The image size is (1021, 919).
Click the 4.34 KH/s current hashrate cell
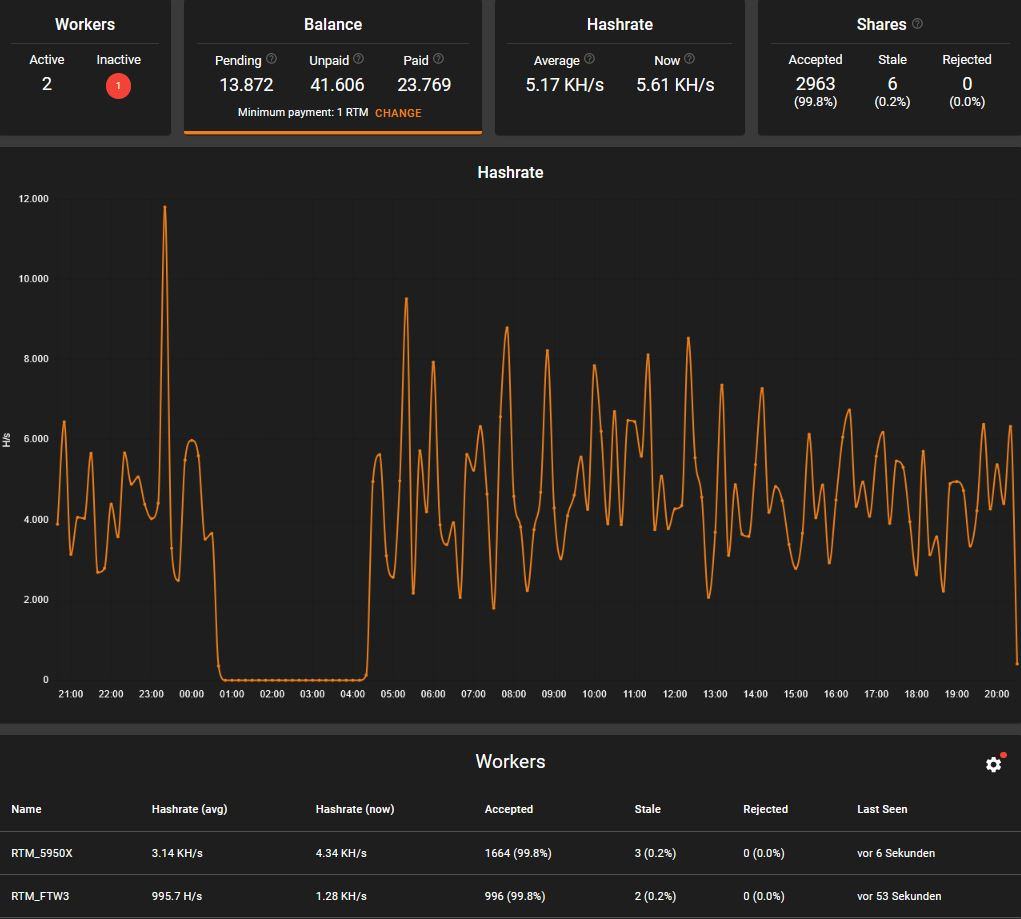[x=341, y=853]
